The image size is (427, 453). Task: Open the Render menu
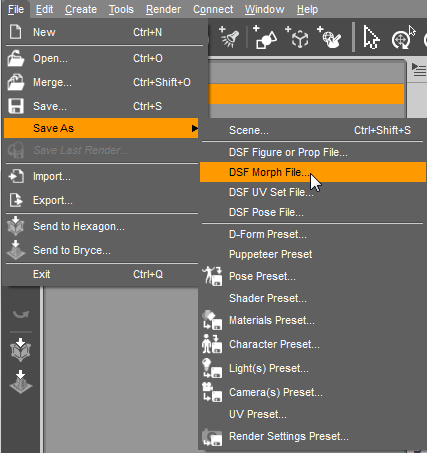click(x=163, y=9)
